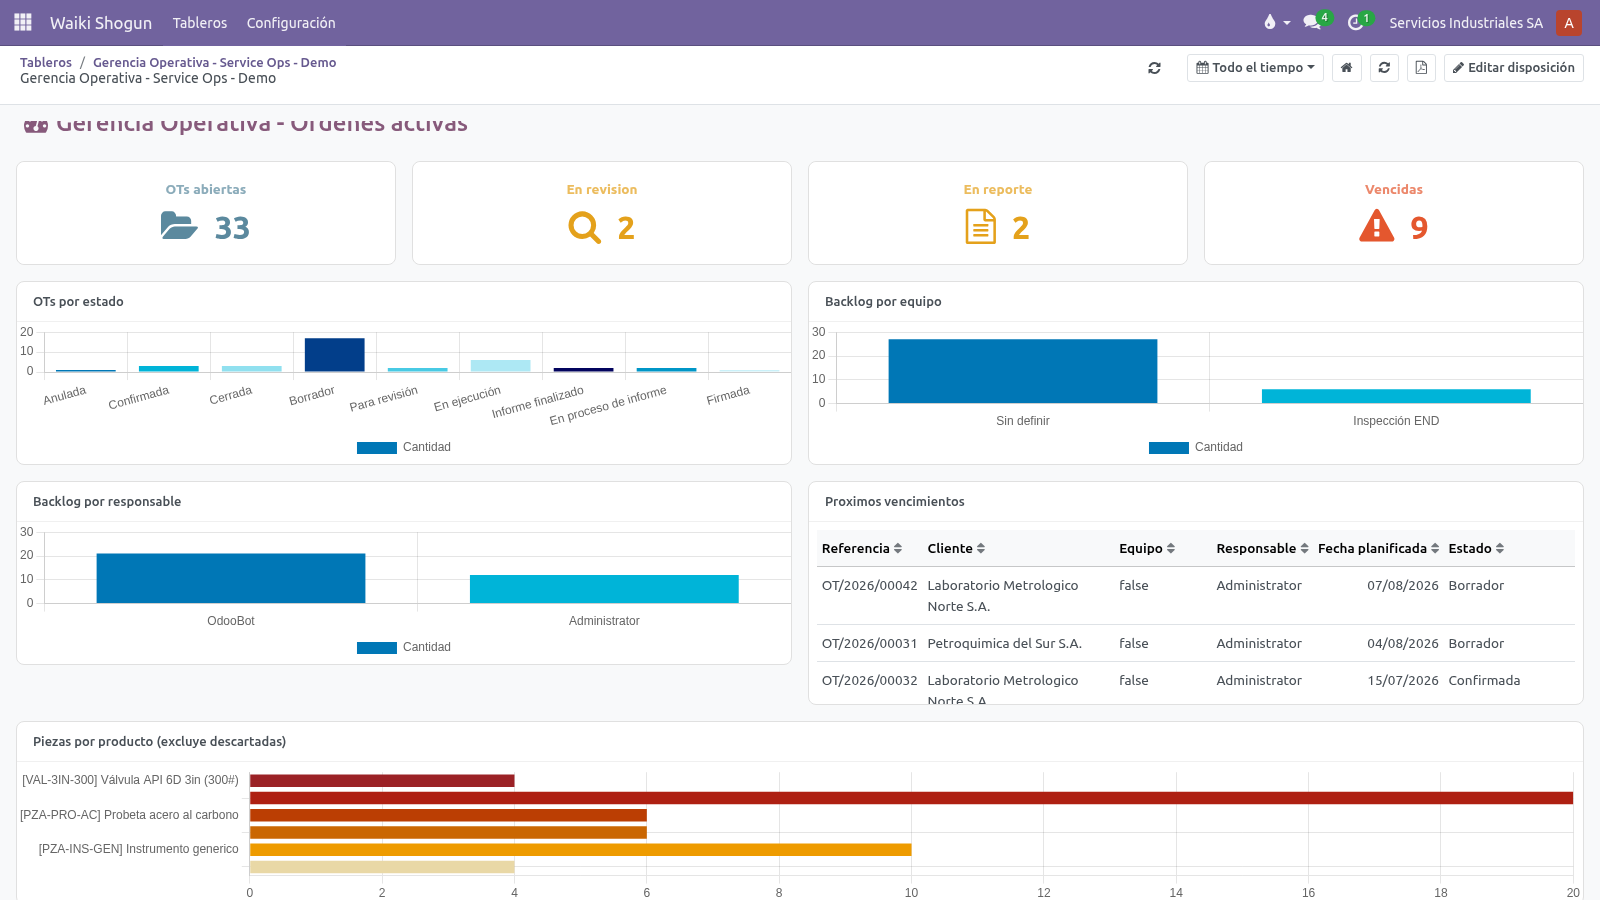1600x900 pixels.
Task: Open the En reporte 2 card
Action: (998, 213)
